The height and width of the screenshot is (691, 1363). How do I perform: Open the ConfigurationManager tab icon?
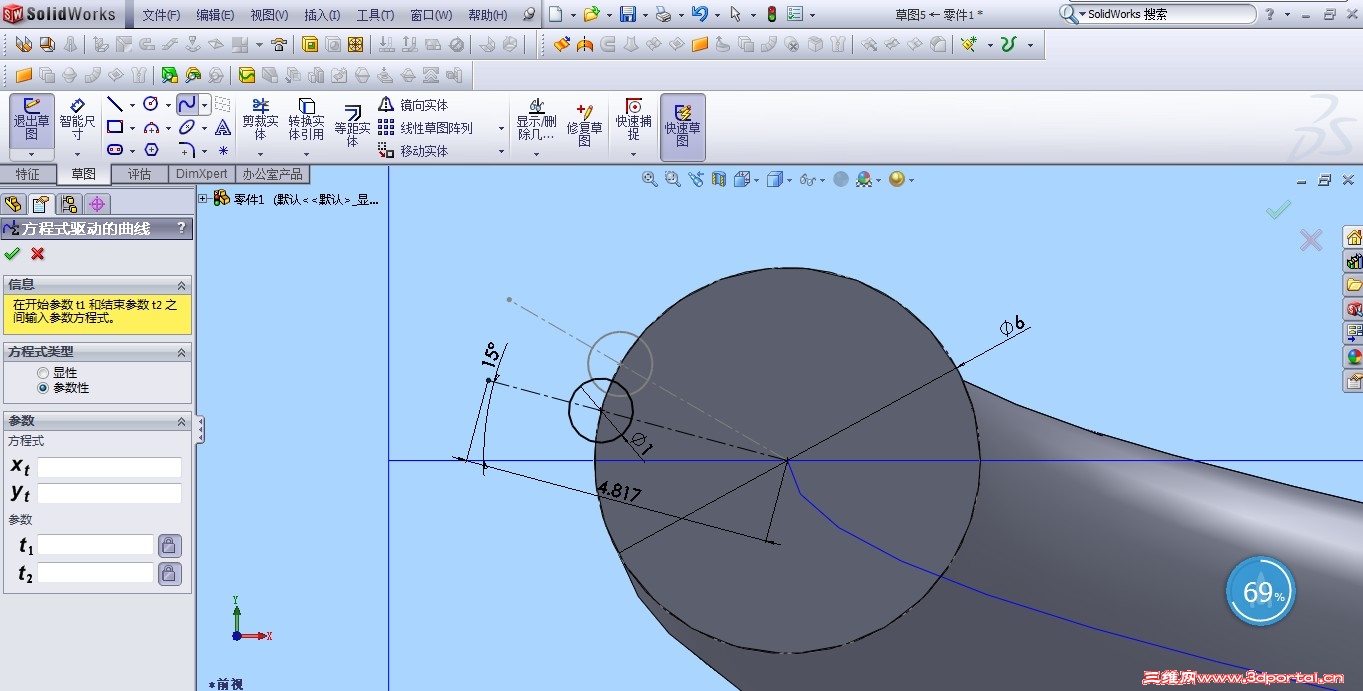click(69, 204)
